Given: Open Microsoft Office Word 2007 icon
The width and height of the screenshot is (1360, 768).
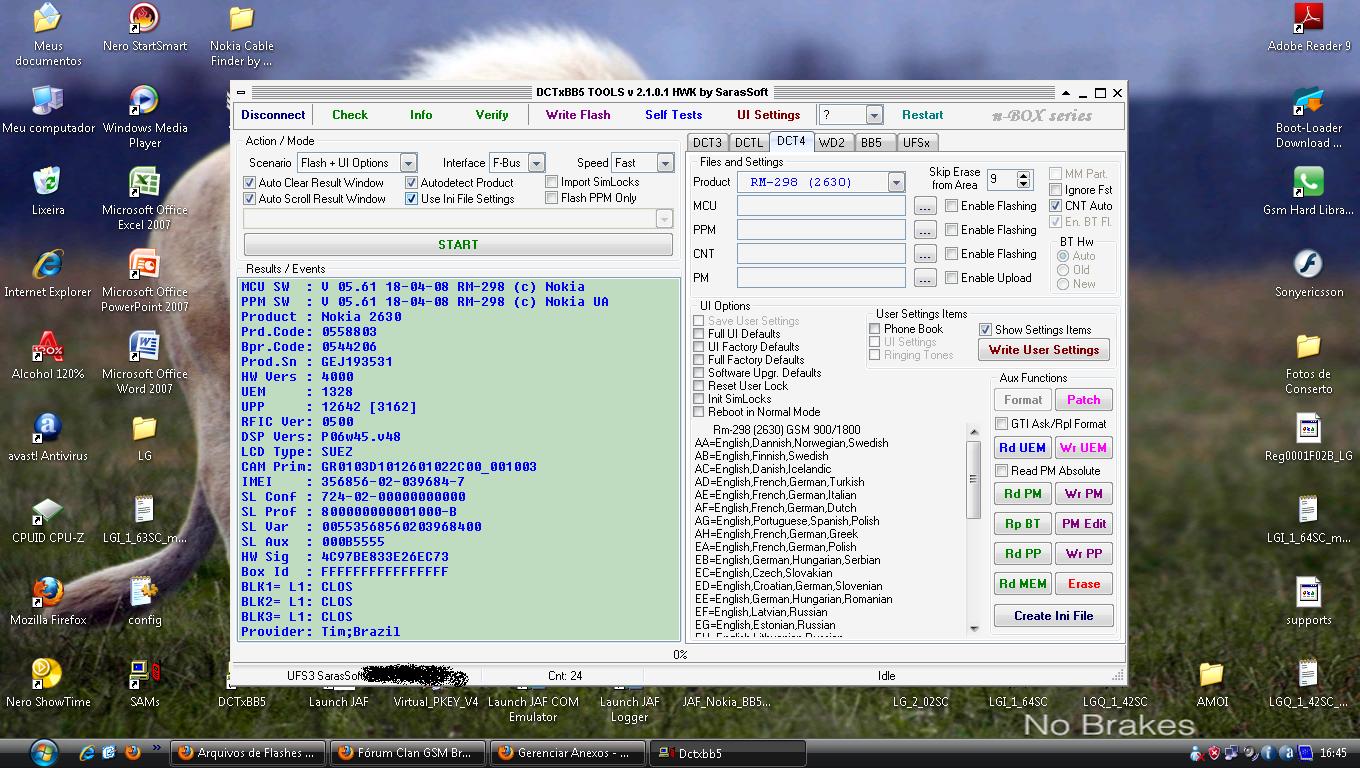Looking at the screenshot, I should 144,363.
